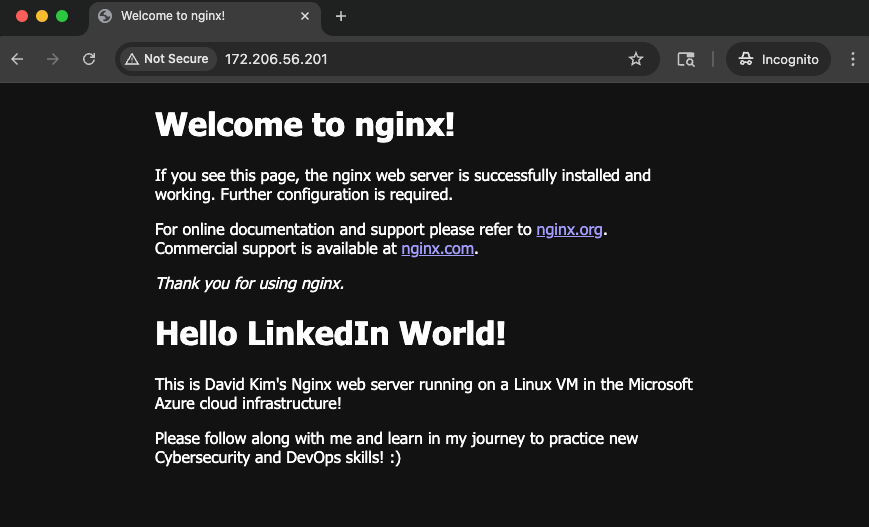Click the address bar showing 172.206.56.201
Screen dimensions: 869x527
tap(400, 59)
